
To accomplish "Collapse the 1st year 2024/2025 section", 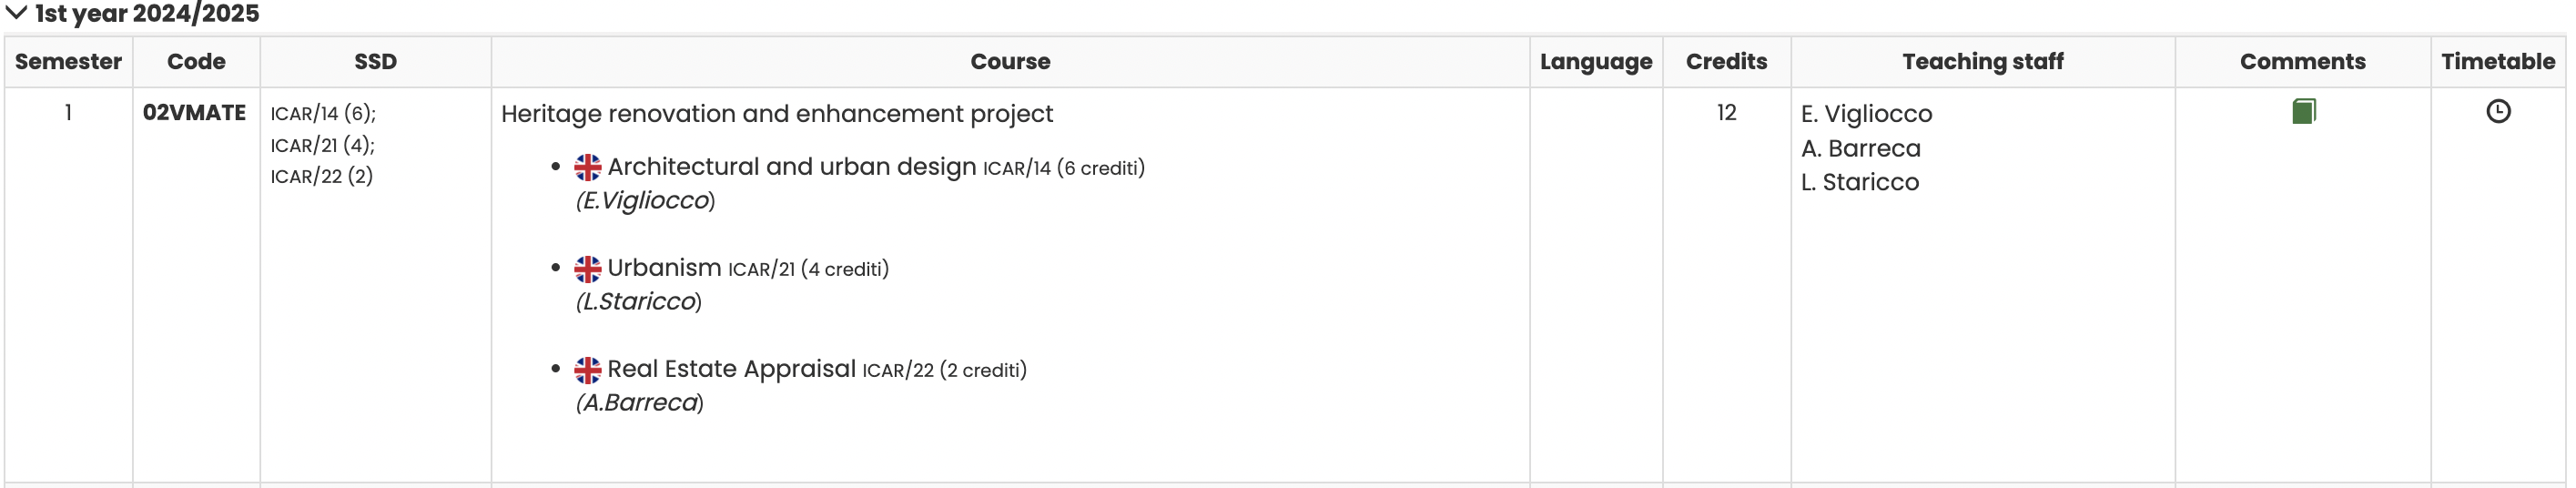I will click(17, 14).
